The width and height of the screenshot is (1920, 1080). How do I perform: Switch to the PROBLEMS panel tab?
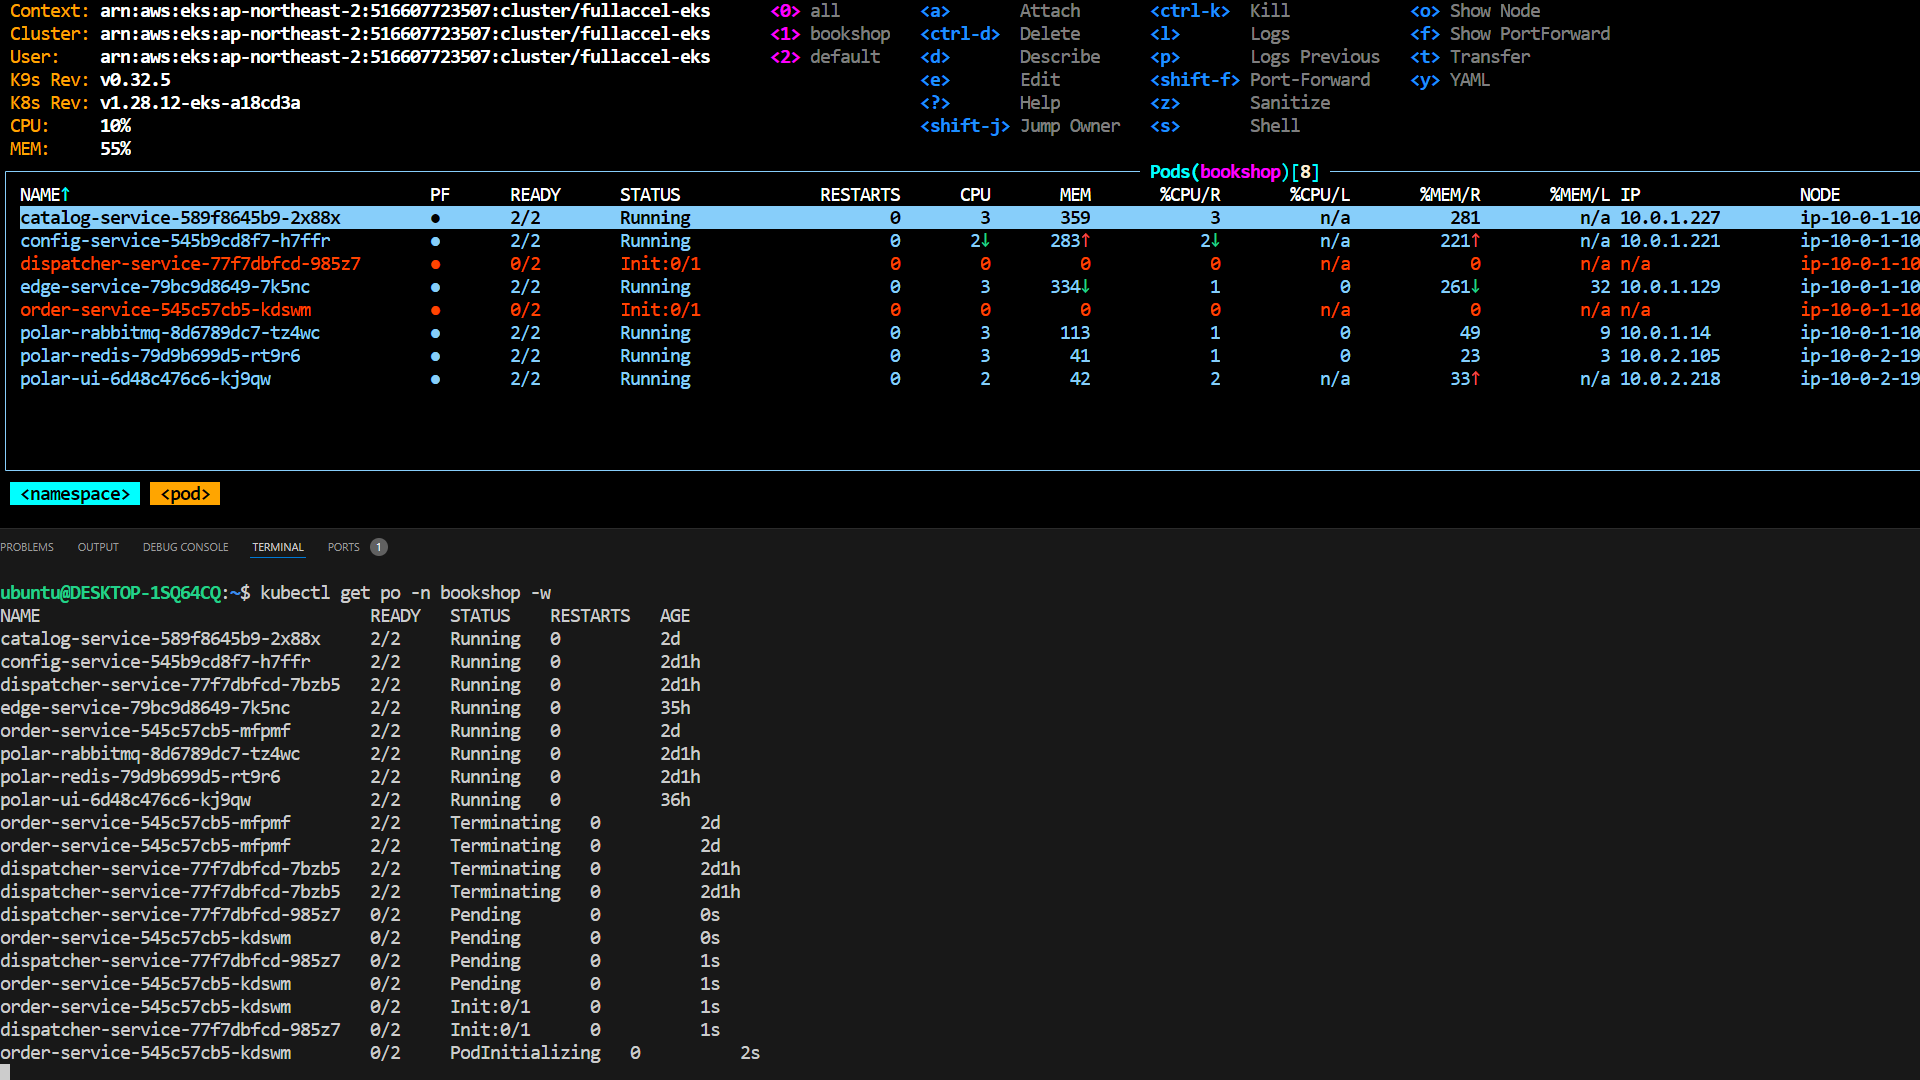[x=27, y=547]
